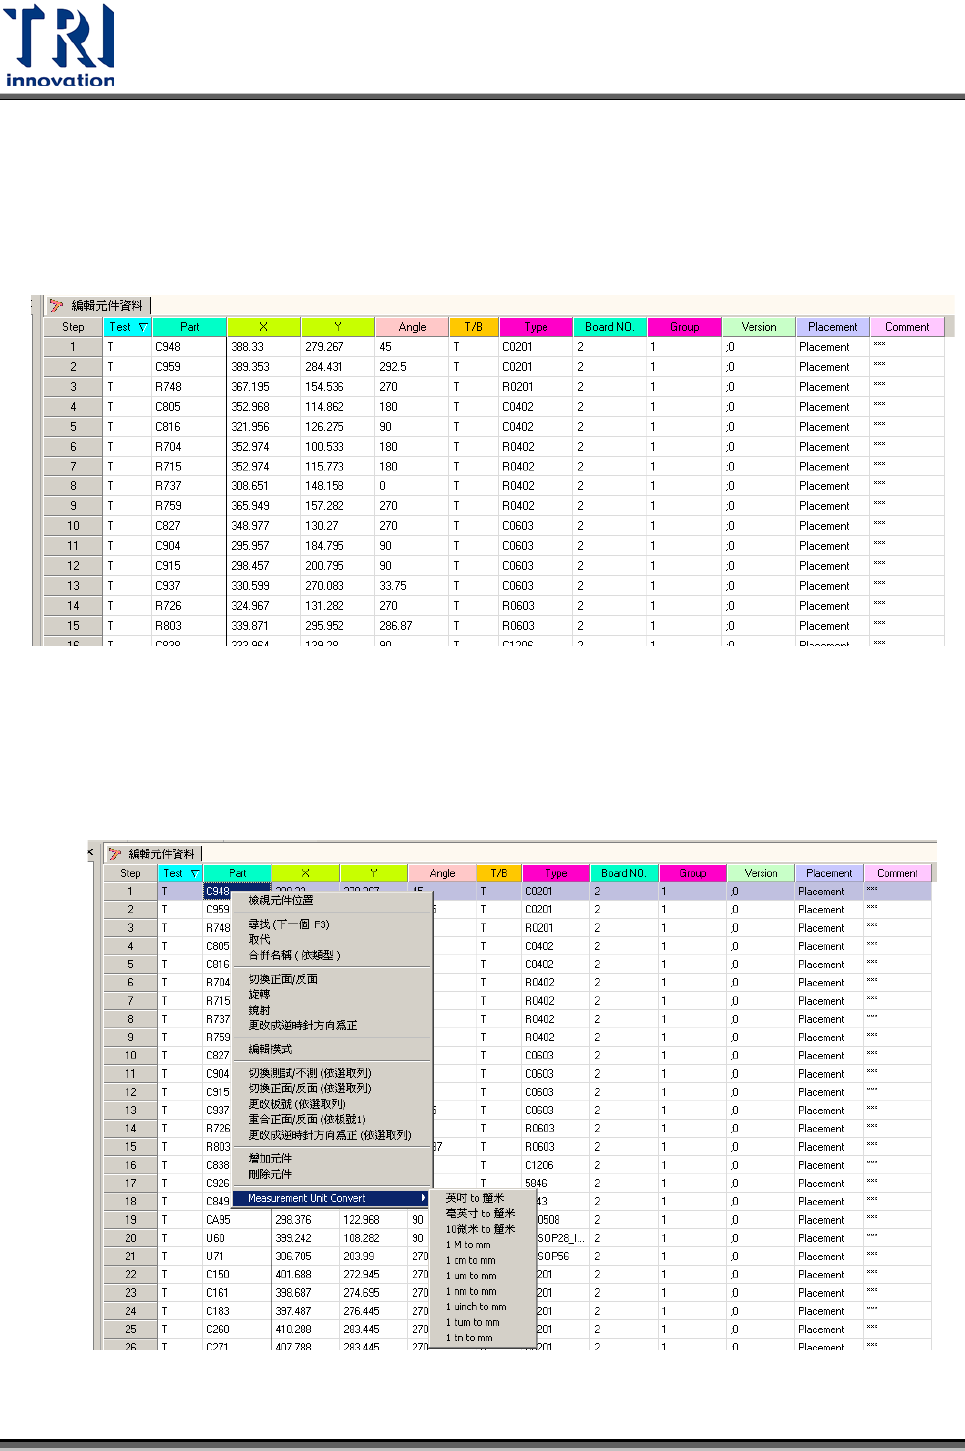Click the Placement column header in lower table
This screenshot has width=965, height=1451.
coord(829,873)
